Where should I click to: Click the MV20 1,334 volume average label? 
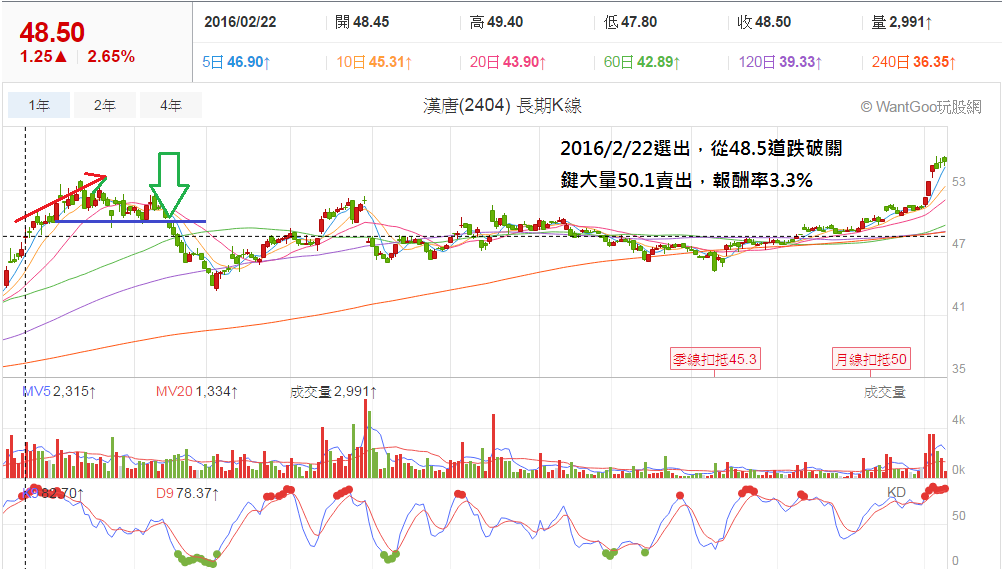click(197, 391)
